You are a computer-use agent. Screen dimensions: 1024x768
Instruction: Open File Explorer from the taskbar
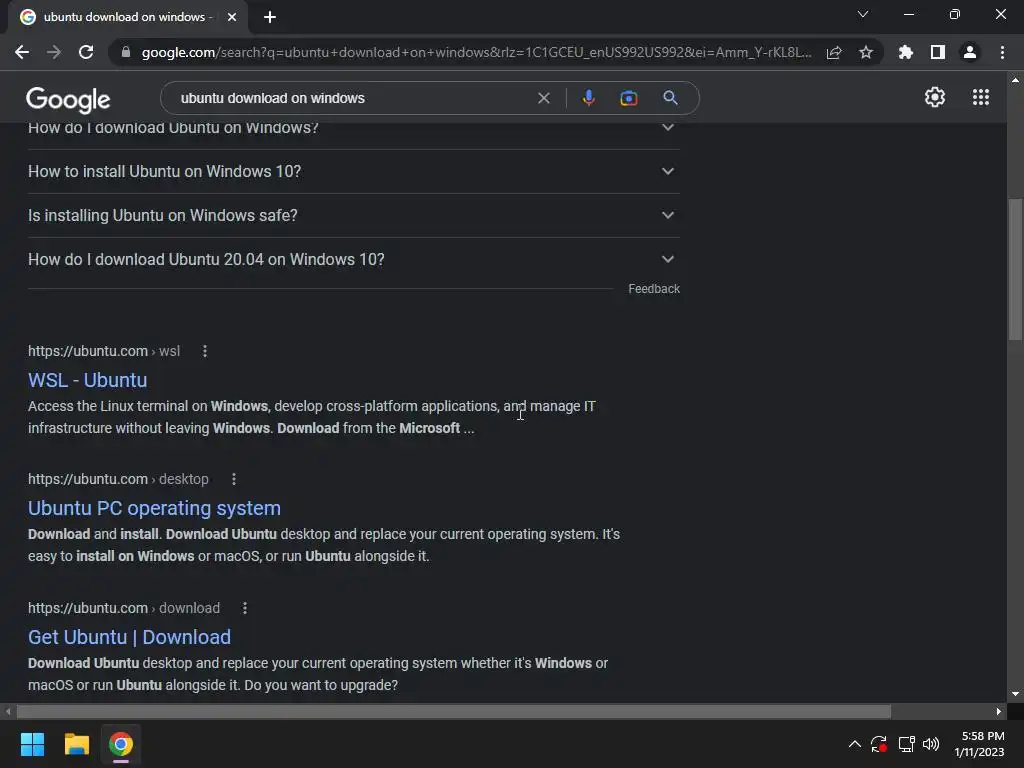click(76, 744)
